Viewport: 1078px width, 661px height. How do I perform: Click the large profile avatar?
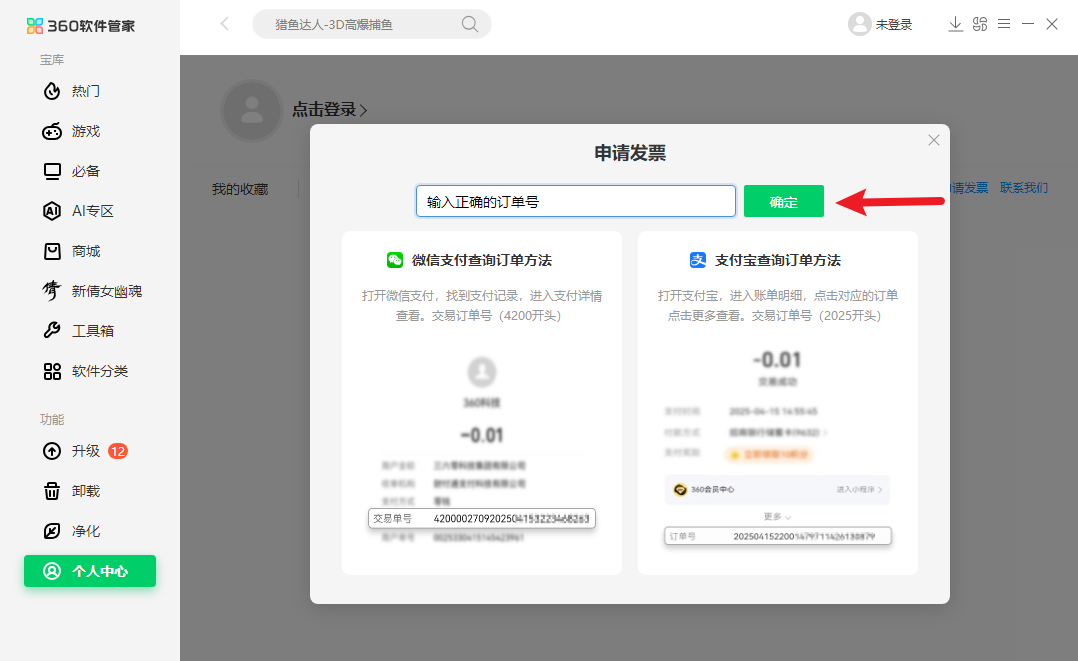coord(252,110)
